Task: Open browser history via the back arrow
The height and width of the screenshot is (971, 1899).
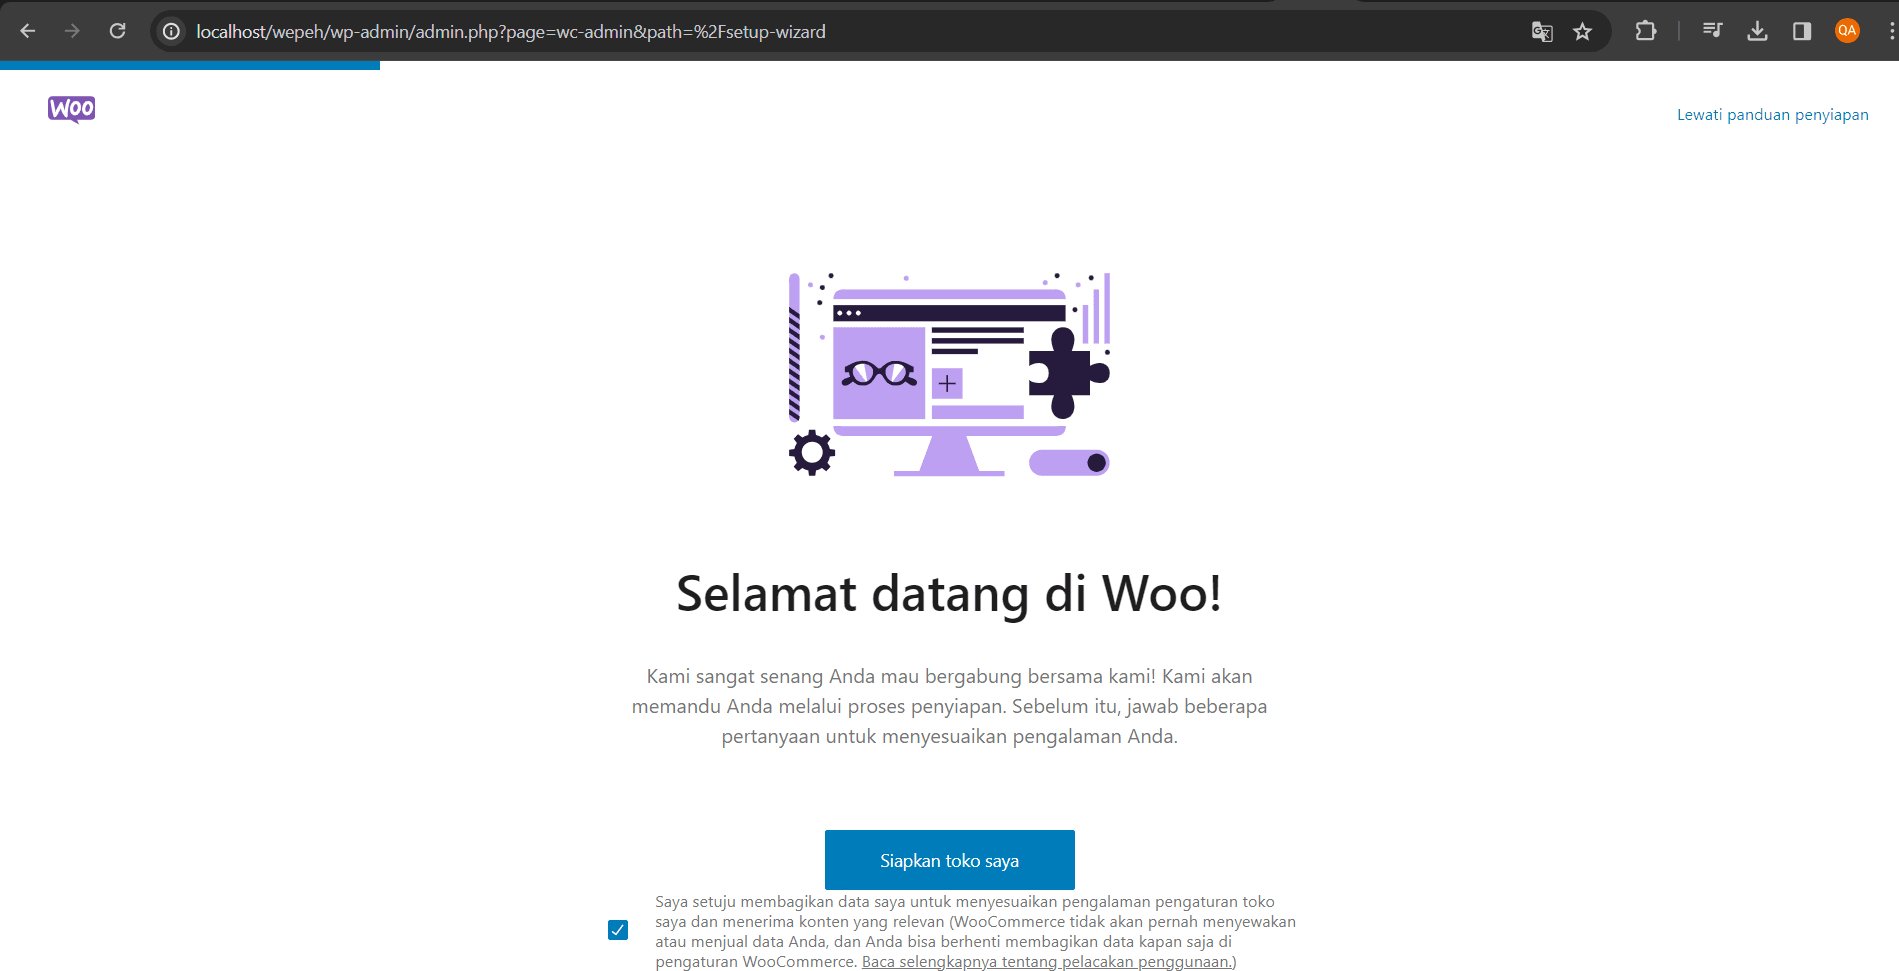Action: (27, 31)
